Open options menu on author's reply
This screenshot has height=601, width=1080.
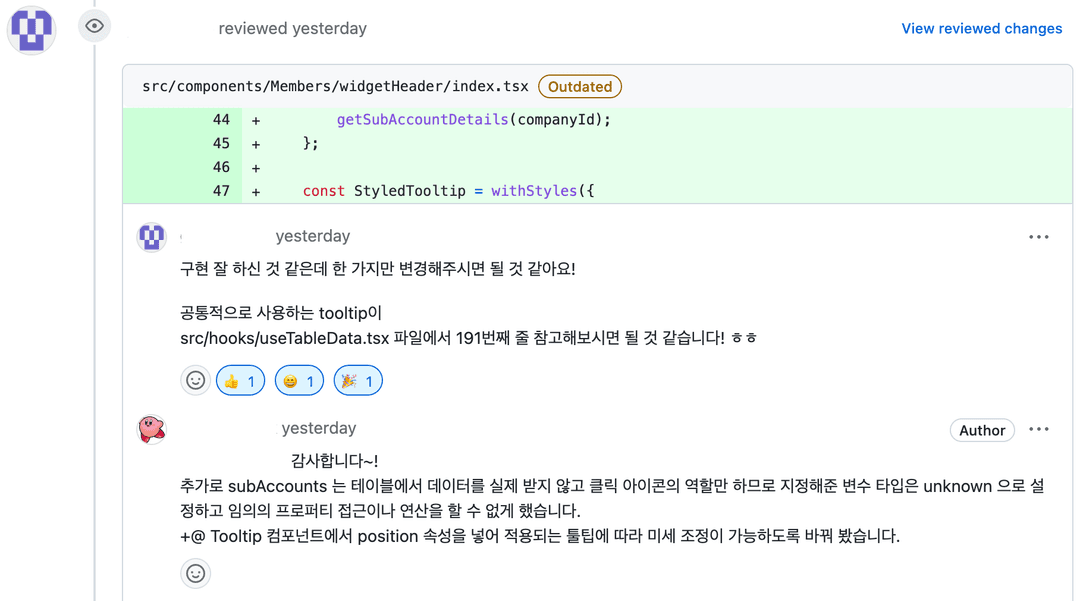click(x=1039, y=430)
